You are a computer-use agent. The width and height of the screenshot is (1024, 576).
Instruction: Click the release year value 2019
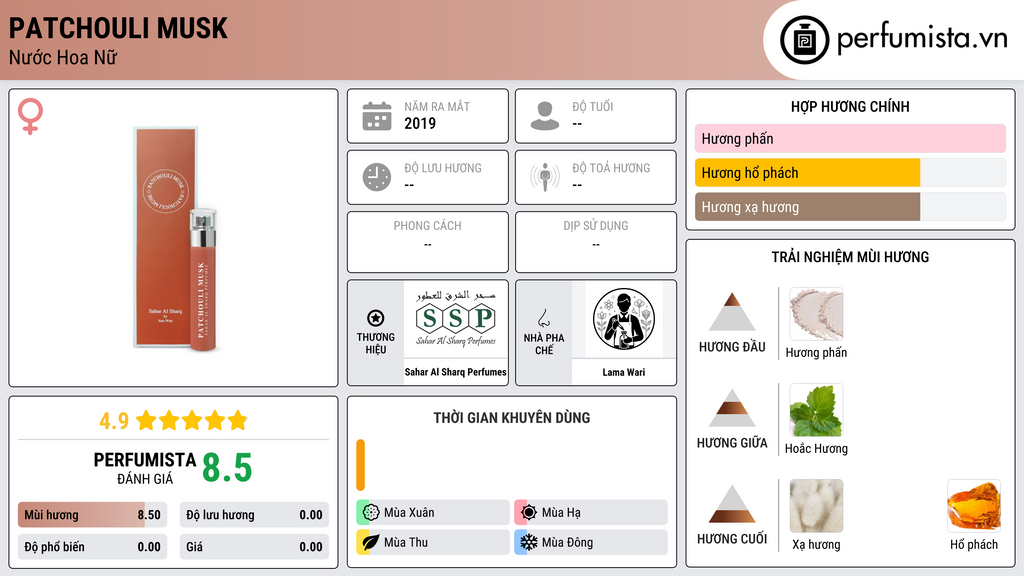point(420,123)
